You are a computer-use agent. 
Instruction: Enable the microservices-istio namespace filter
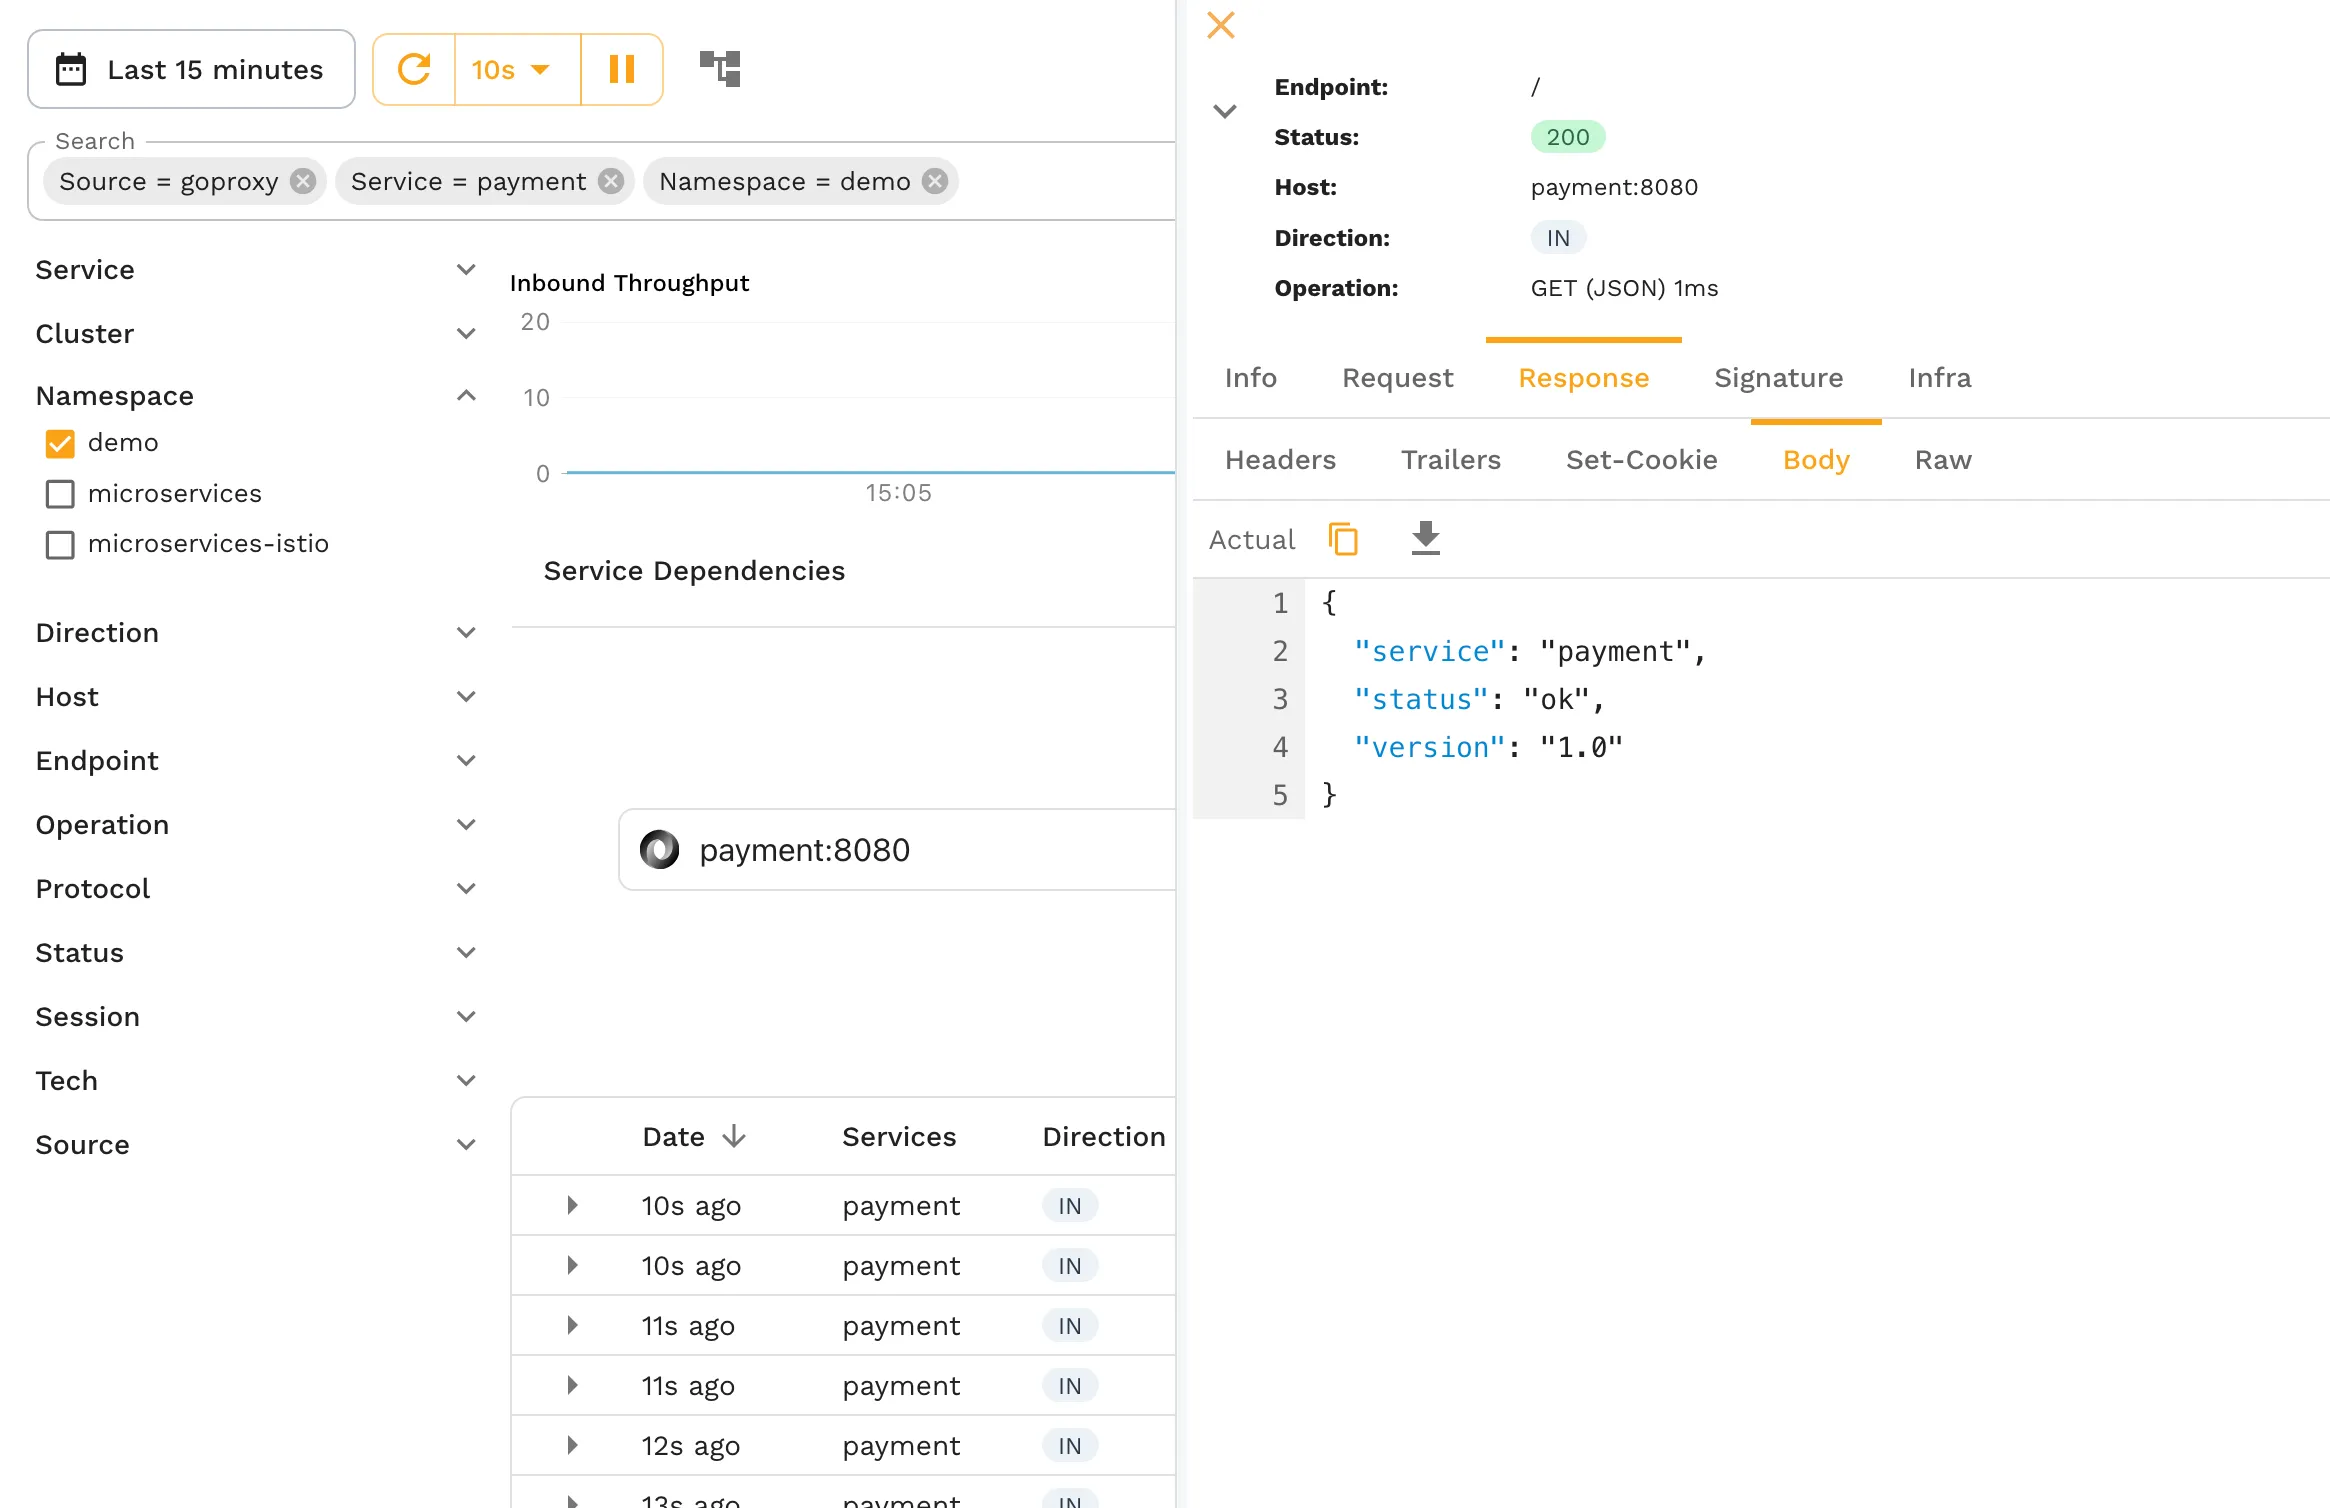(60, 544)
